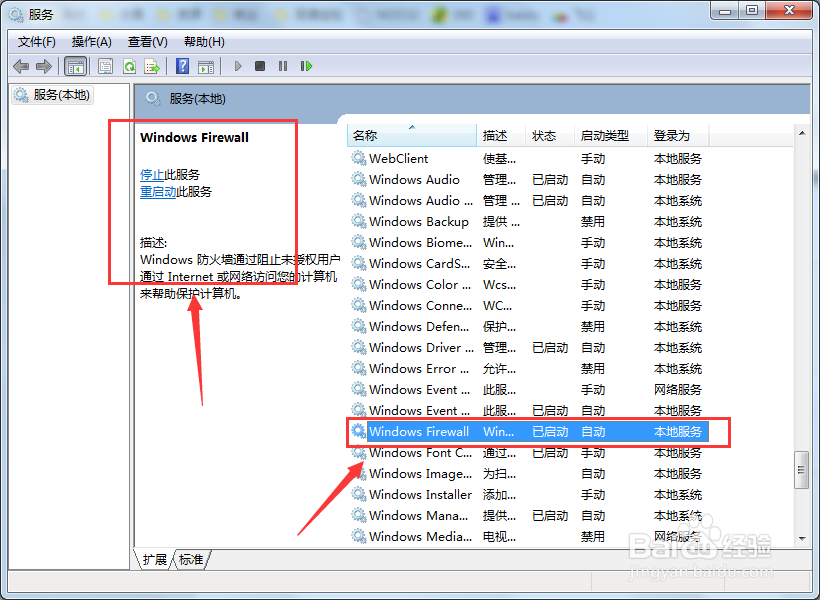Select the Windows Installer service name
820x600 pixels.
click(420, 494)
